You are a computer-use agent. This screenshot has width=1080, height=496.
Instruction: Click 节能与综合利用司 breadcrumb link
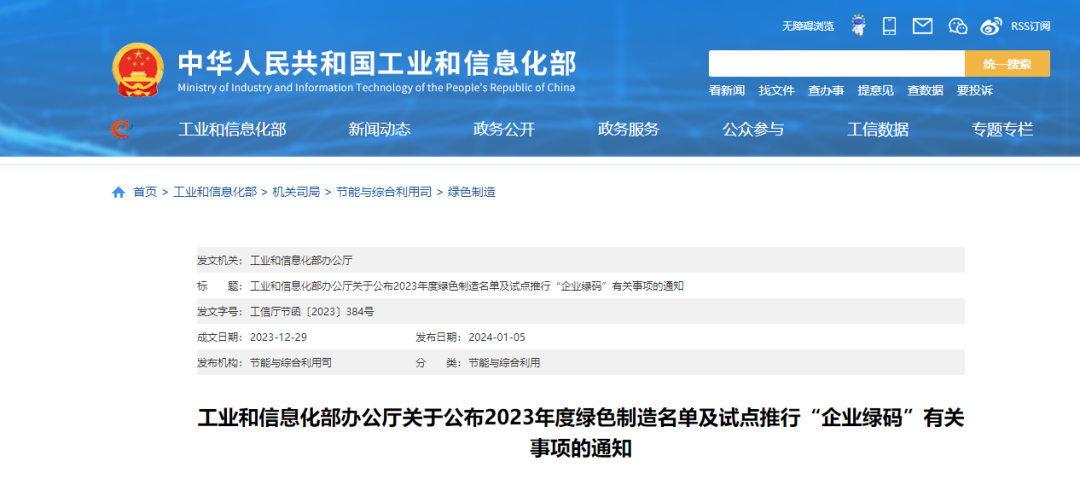[x=384, y=192]
